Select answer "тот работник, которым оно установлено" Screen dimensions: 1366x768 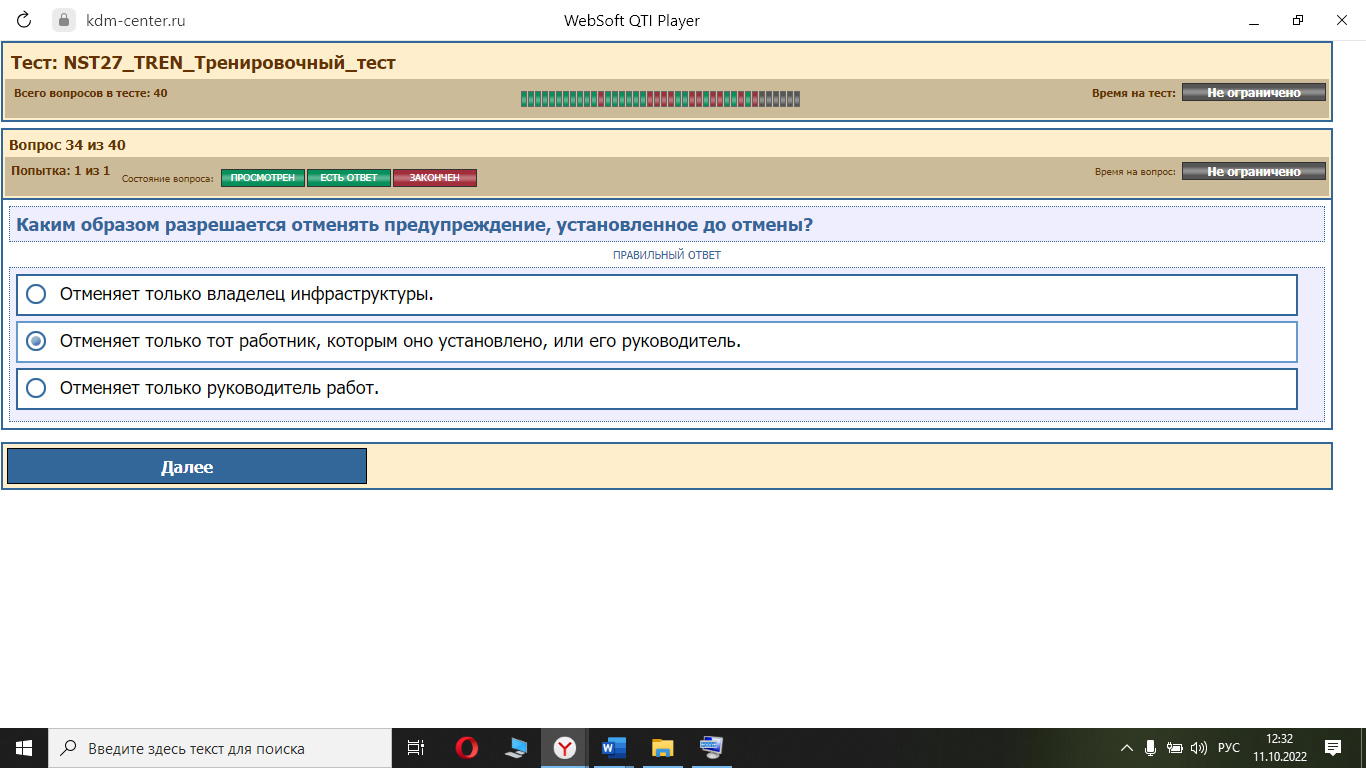coord(657,342)
